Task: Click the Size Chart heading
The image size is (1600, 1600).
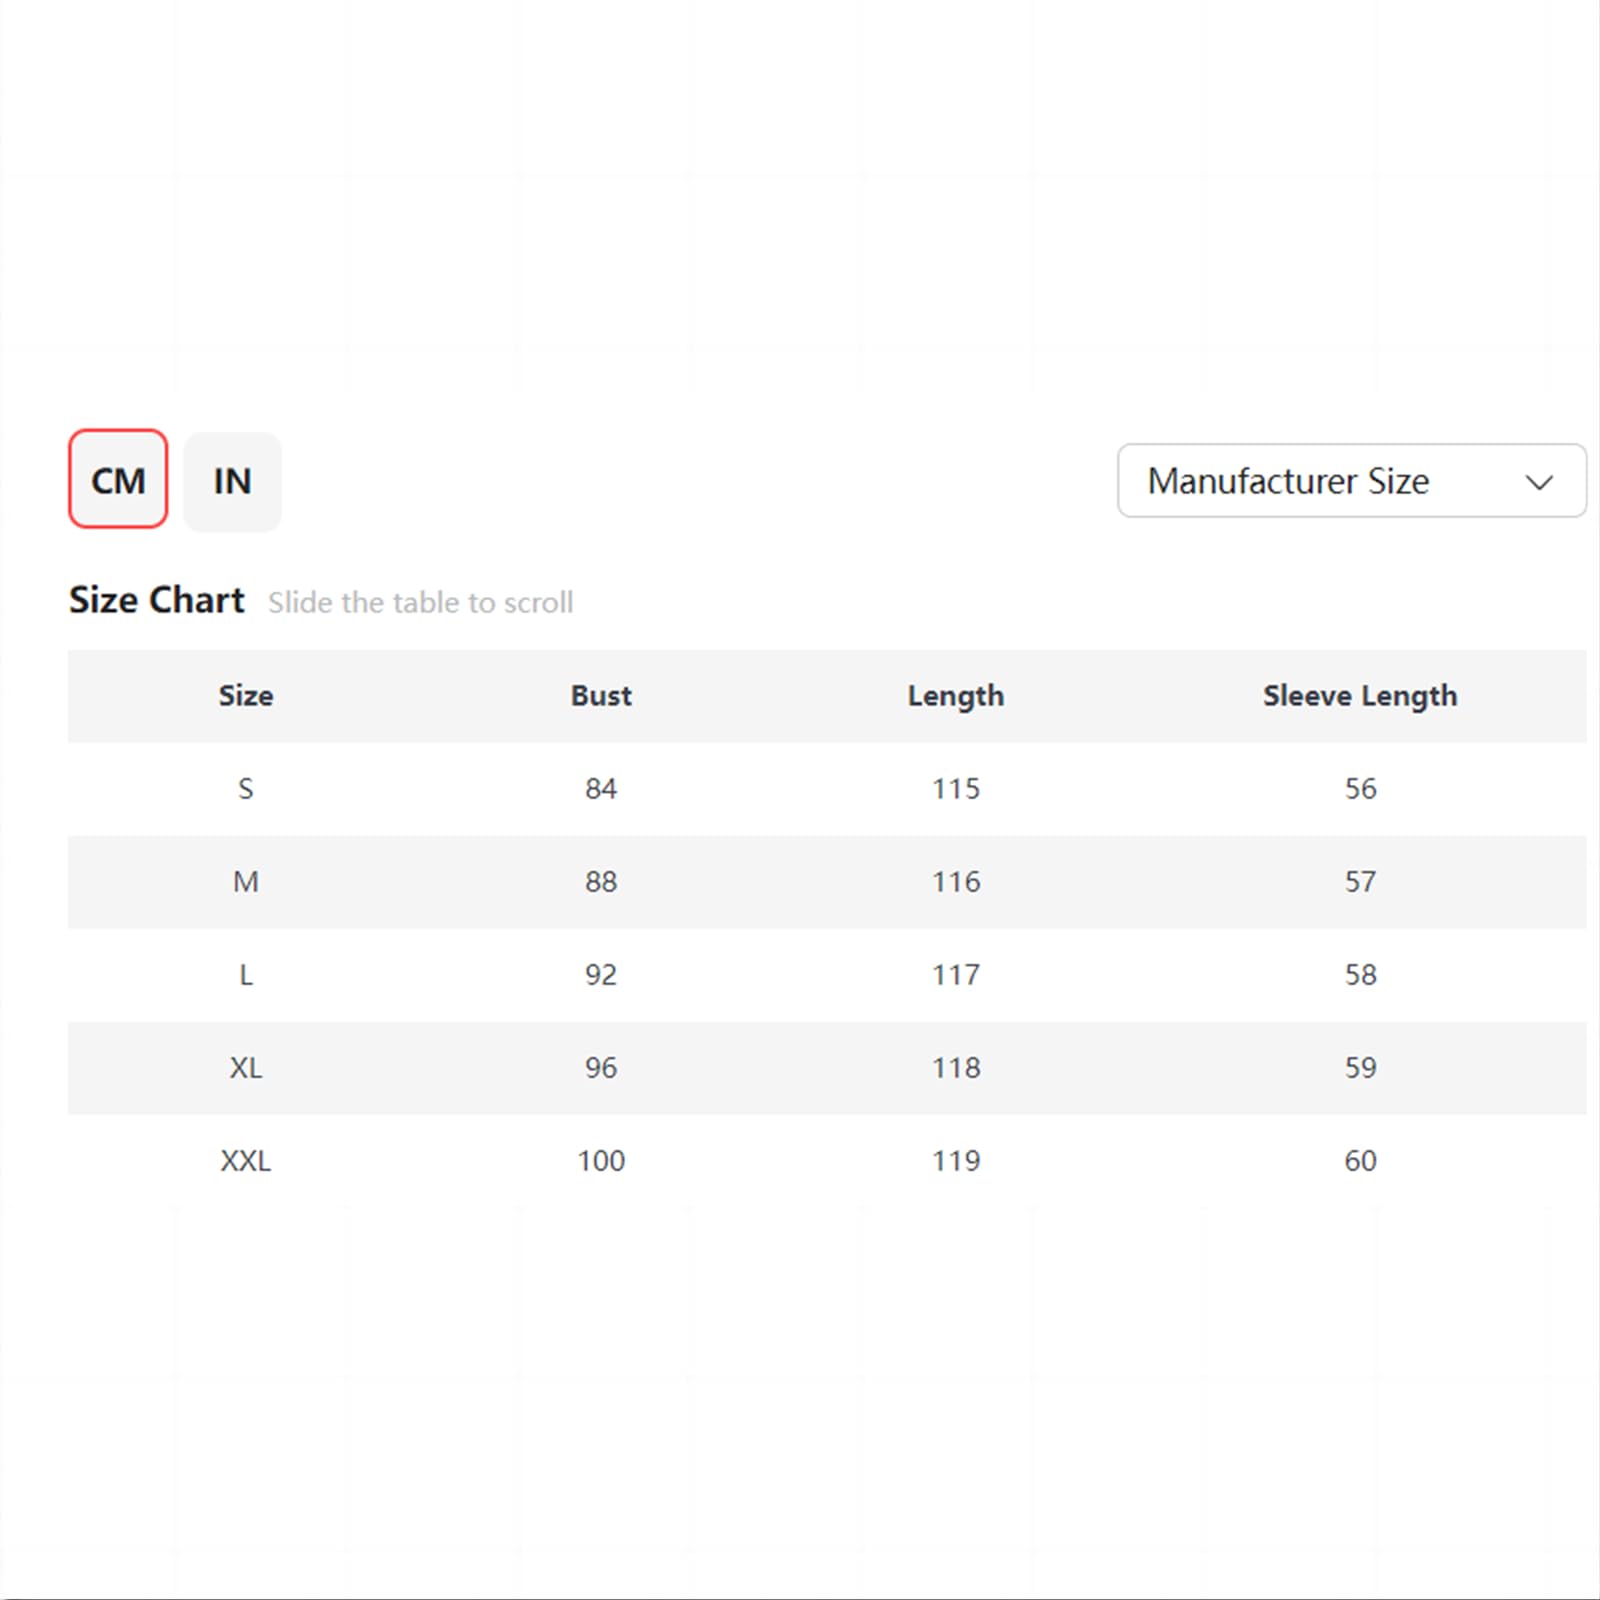Action: (156, 600)
